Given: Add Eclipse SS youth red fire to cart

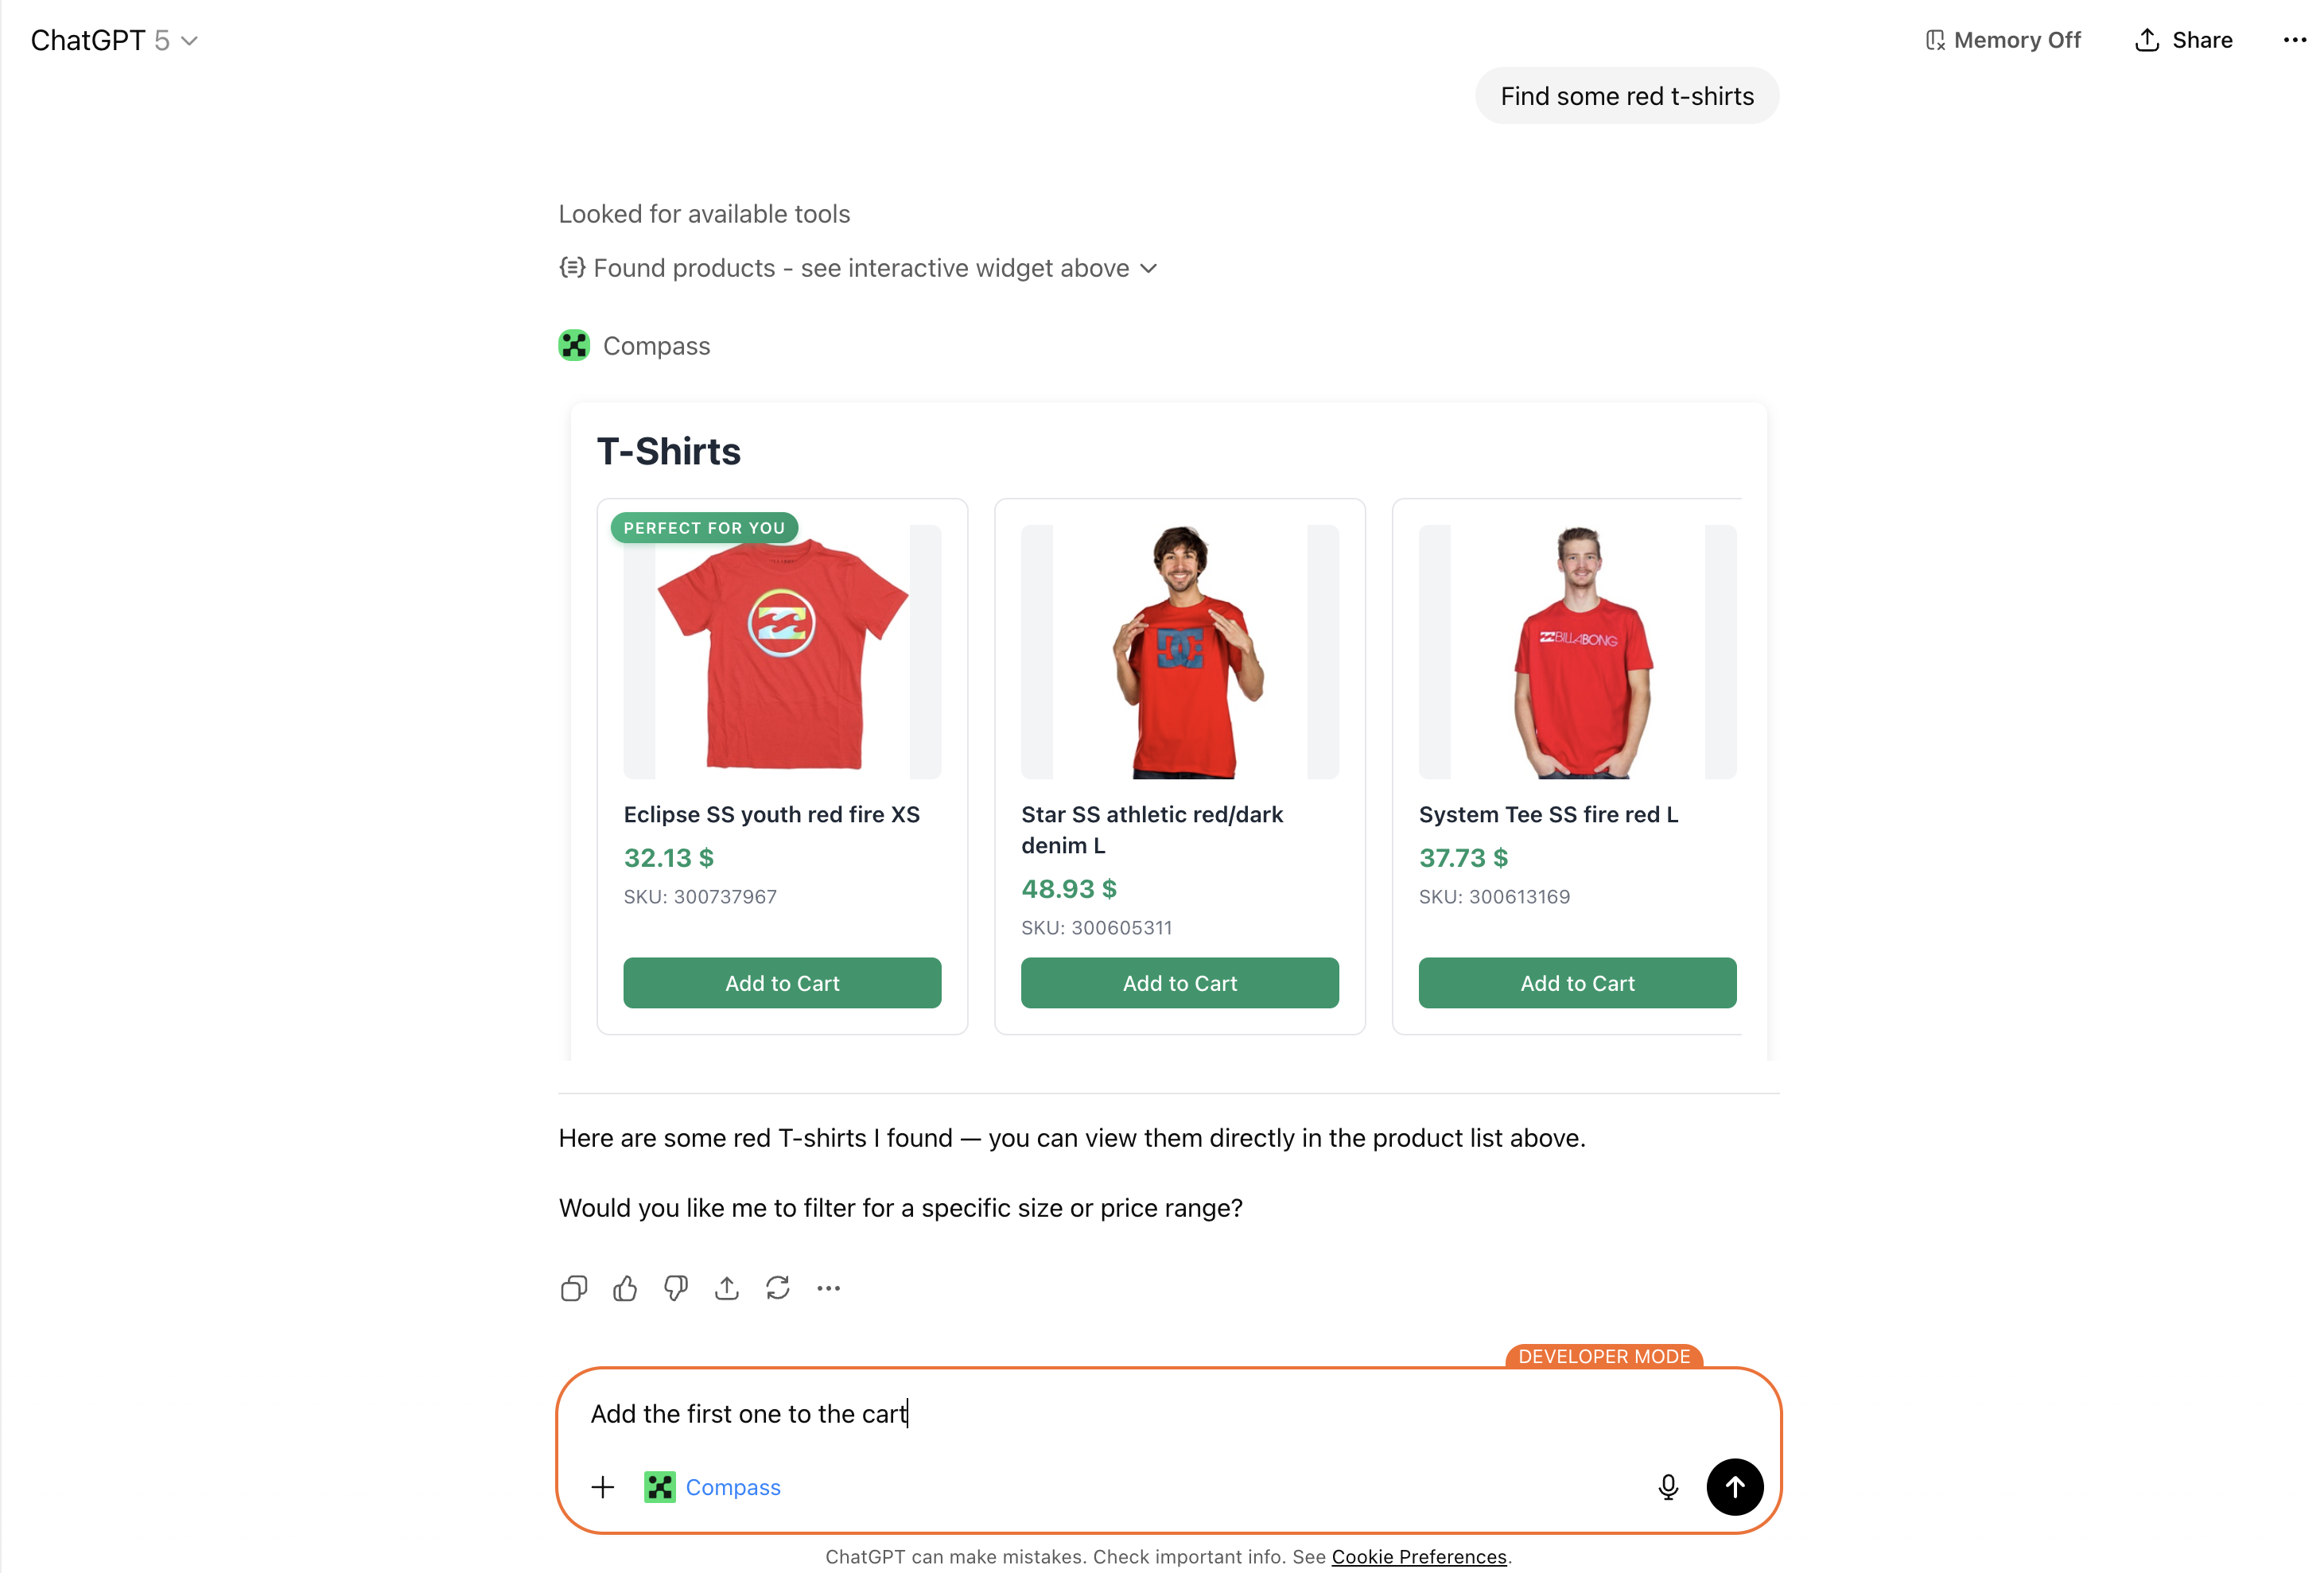Looking at the screenshot, I should (782, 983).
